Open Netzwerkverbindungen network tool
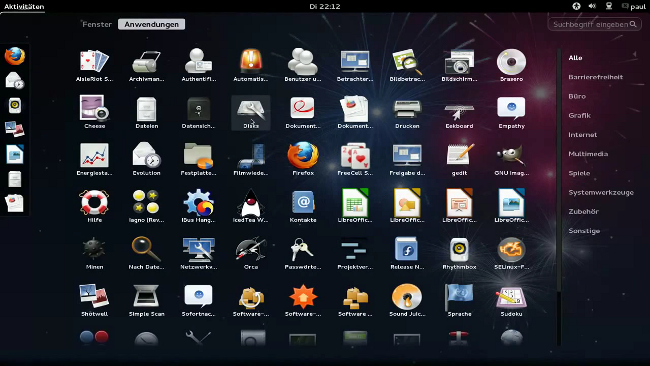Image resolution: width=650 pixels, height=366 pixels. coord(199,253)
